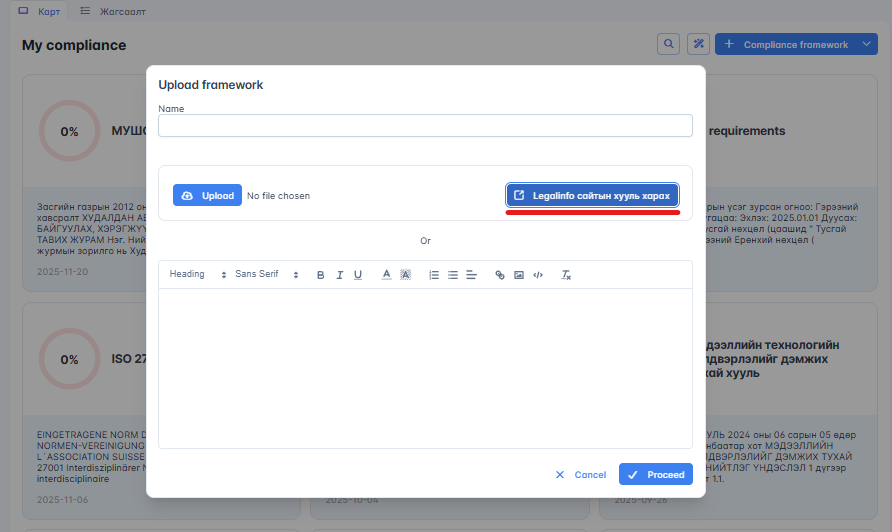Click the magic wand icon button
Image resolution: width=892 pixels, height=532 pixels.
698,44
